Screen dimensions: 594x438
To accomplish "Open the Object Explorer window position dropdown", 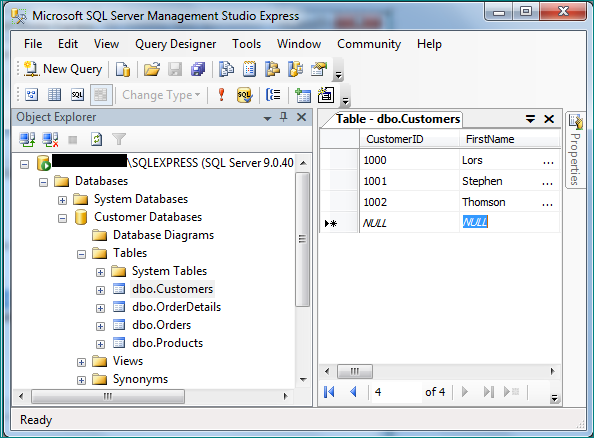I will click(x=267, y=118).
